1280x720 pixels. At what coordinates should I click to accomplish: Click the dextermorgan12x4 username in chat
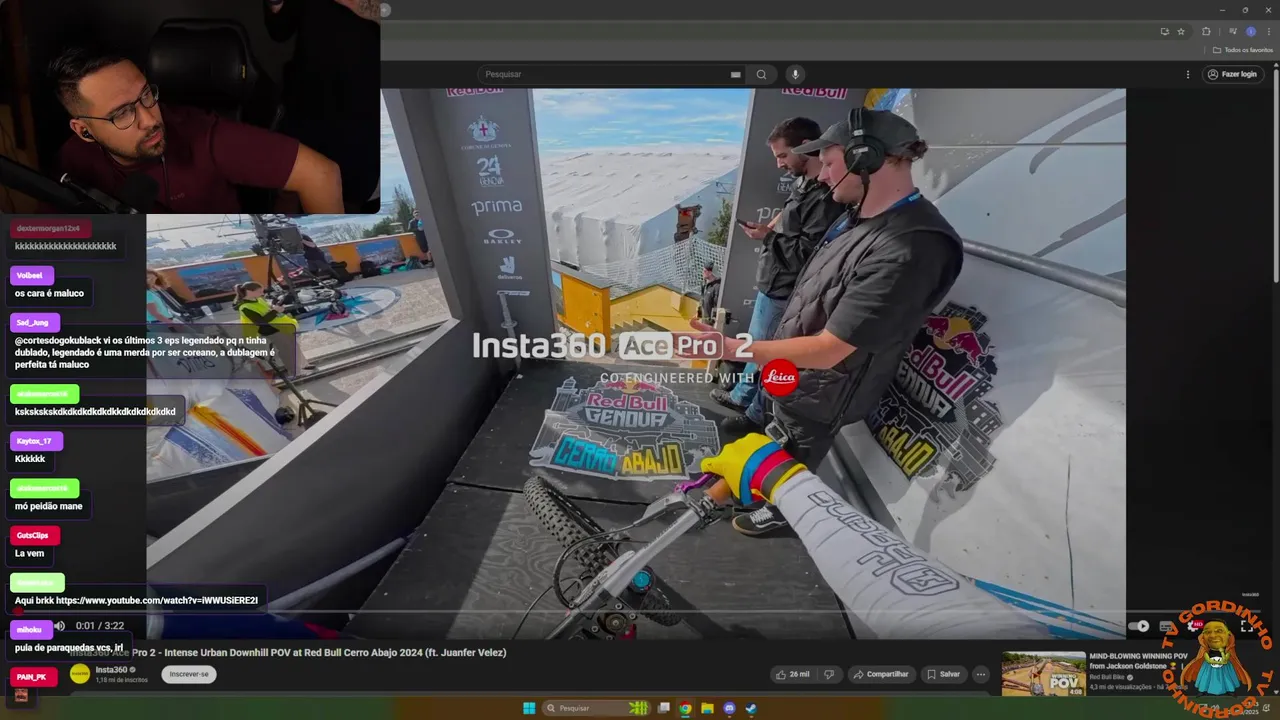[49, 228]
